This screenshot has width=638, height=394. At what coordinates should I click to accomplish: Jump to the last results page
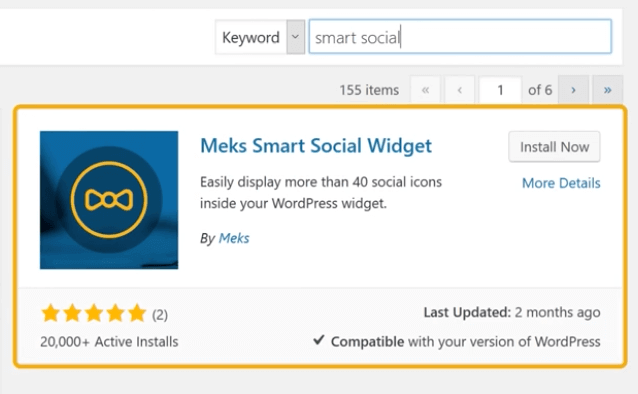[607, 90]
